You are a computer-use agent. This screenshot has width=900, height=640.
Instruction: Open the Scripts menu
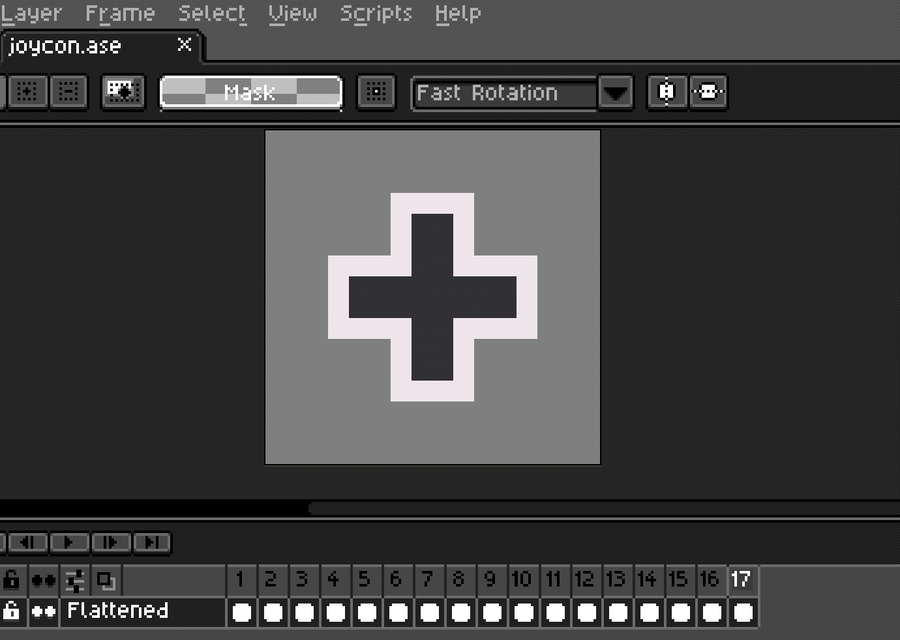pyautogui.click(x=375, y=13)
